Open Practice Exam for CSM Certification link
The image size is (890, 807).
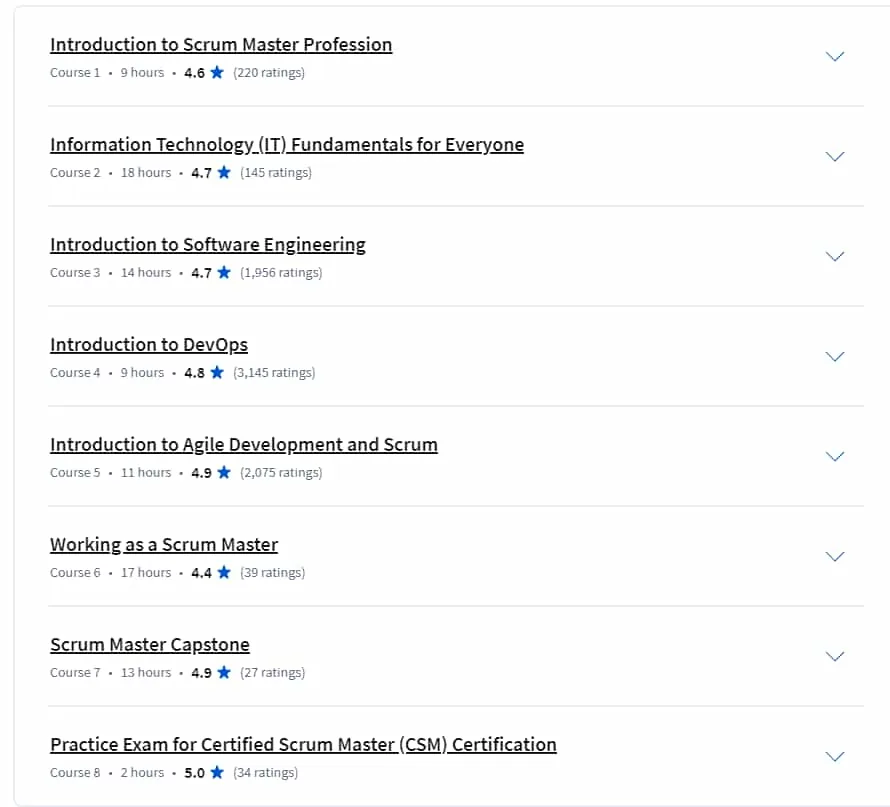(x=303, y=745)
